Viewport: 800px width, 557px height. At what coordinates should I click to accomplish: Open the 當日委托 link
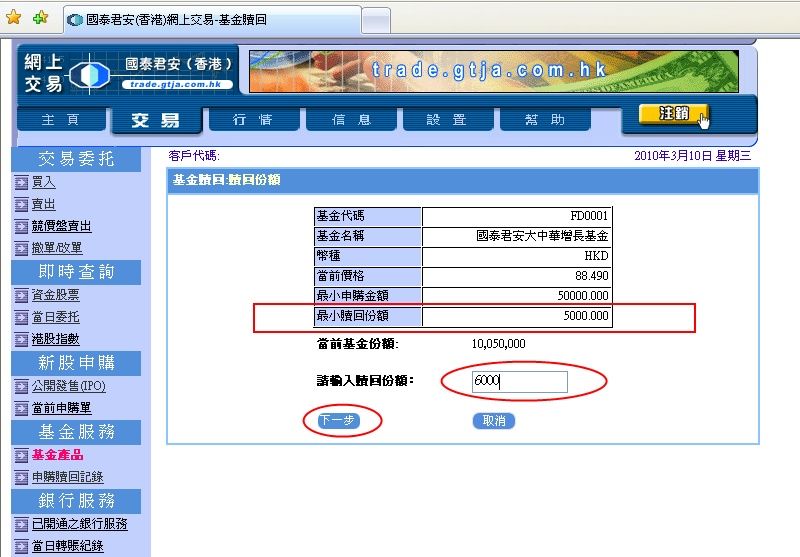click(x=56, y=317)
